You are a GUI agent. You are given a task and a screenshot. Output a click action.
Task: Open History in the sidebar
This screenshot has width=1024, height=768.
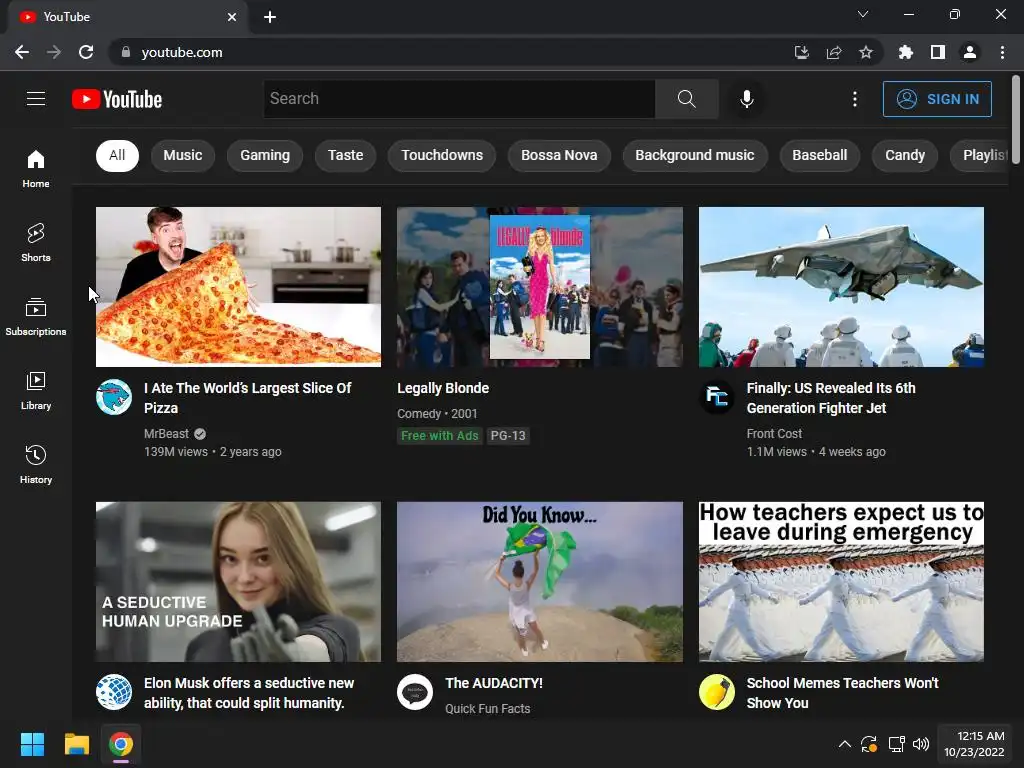click(36, 464)
